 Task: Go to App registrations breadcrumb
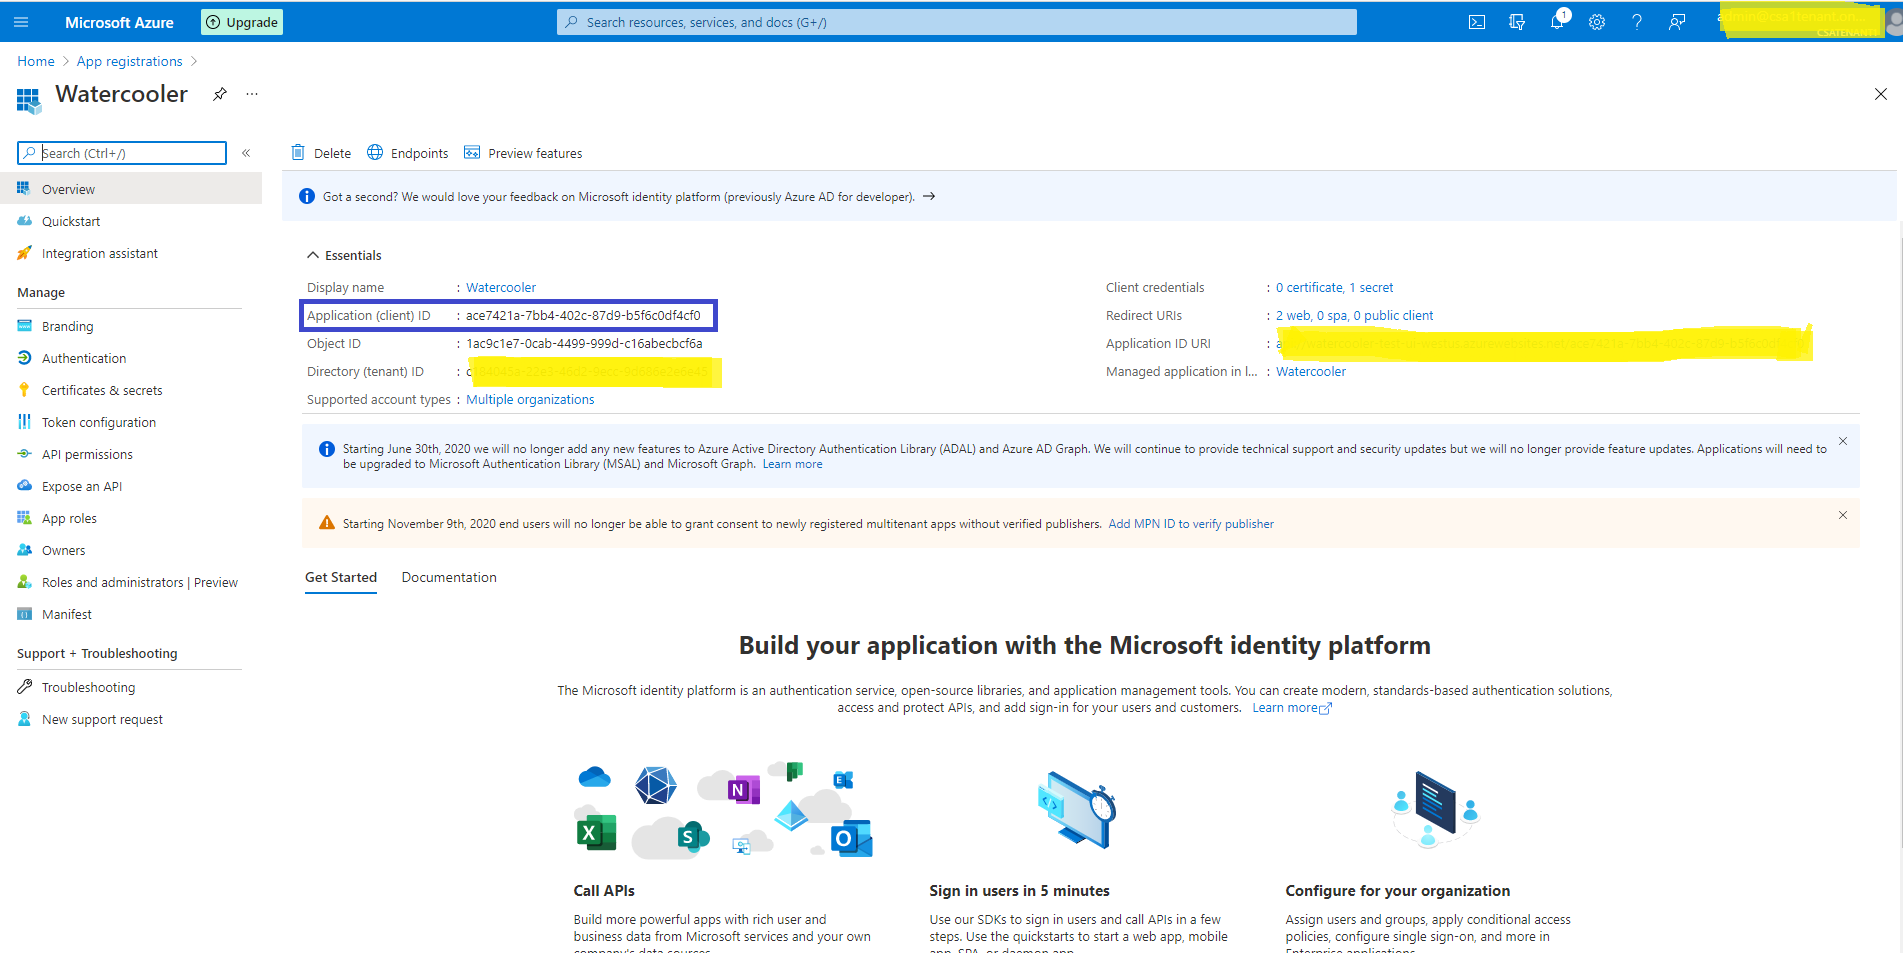(x=130, y=61)
